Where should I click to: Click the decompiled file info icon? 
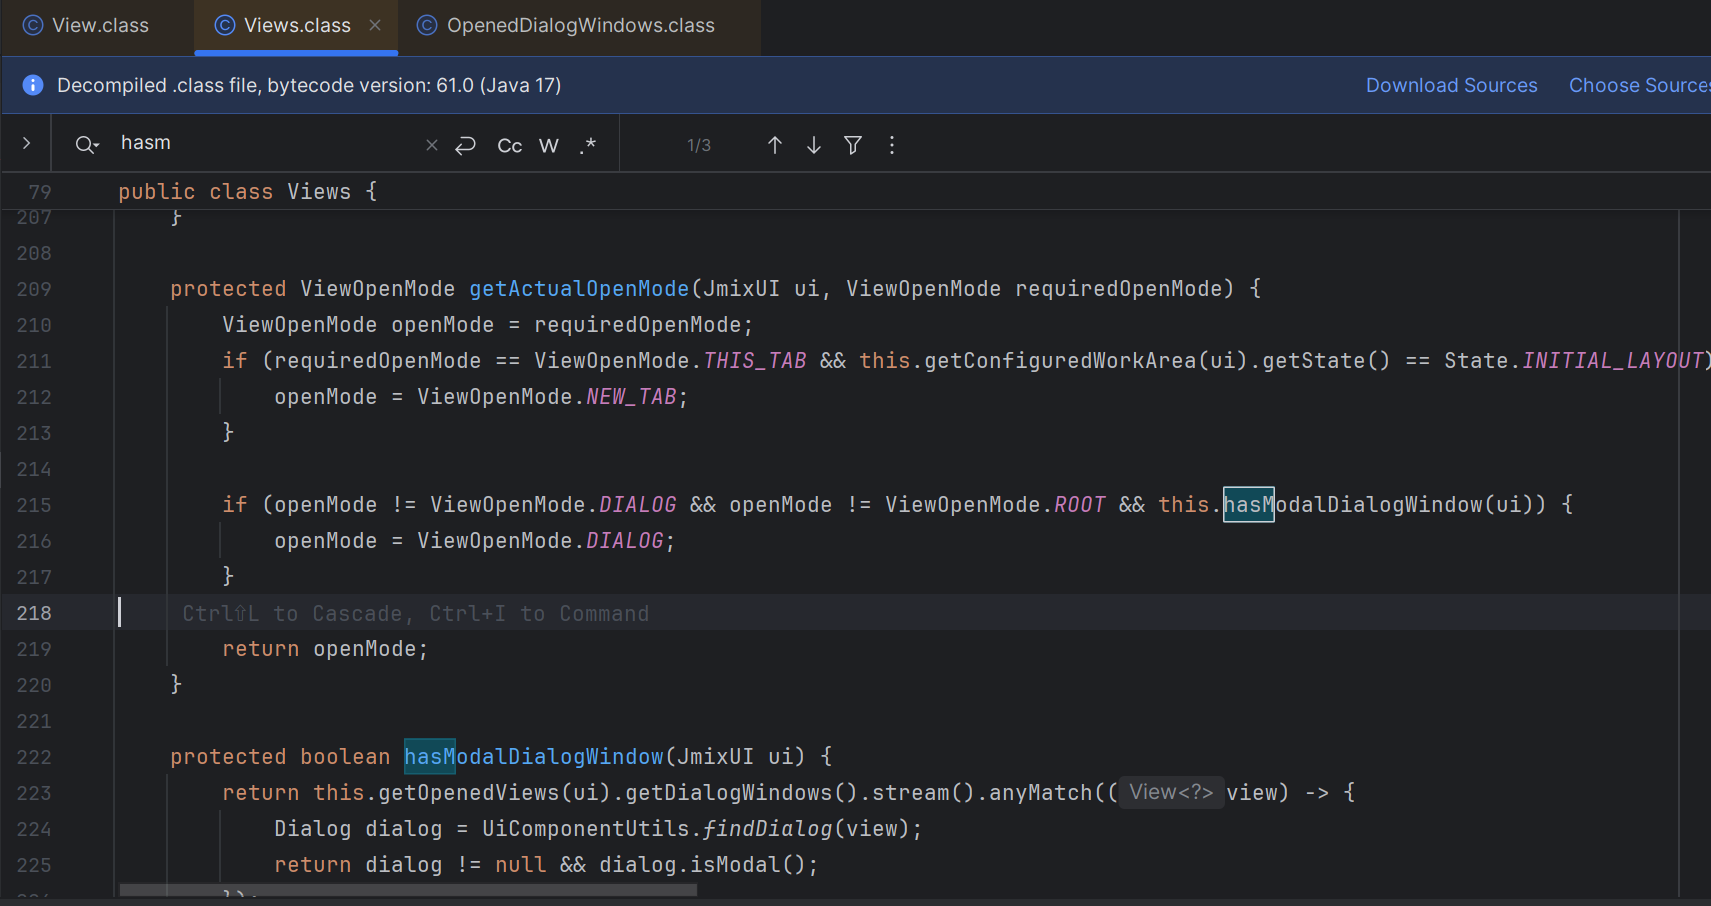33,85
